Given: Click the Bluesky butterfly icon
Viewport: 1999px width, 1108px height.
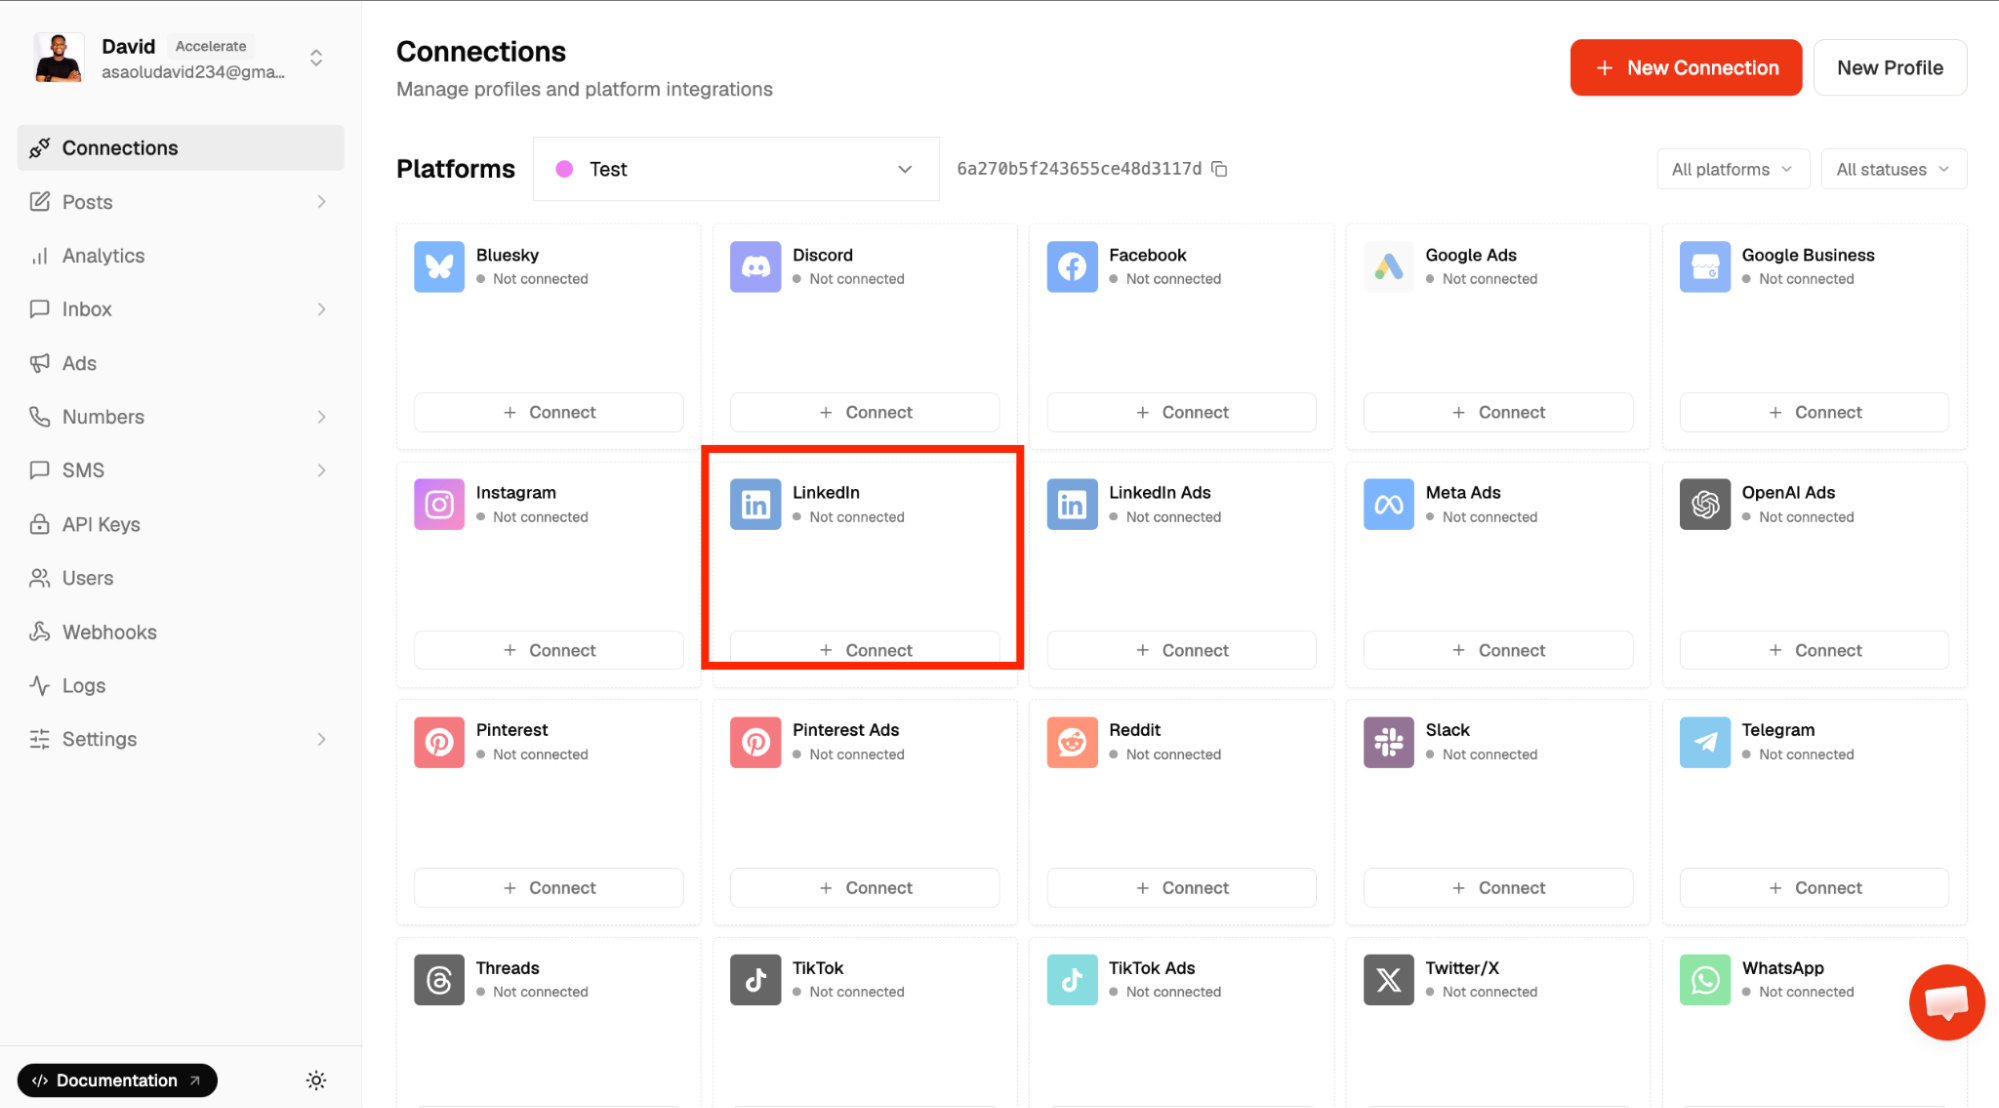Looking at the screenshot, I should click(x=439, y=267).
